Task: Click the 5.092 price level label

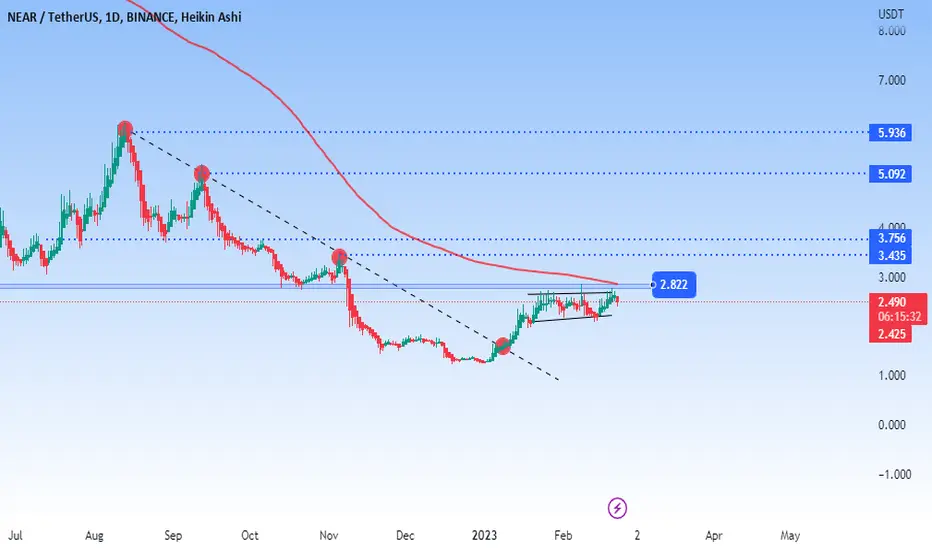Action: tap(890, 174)
